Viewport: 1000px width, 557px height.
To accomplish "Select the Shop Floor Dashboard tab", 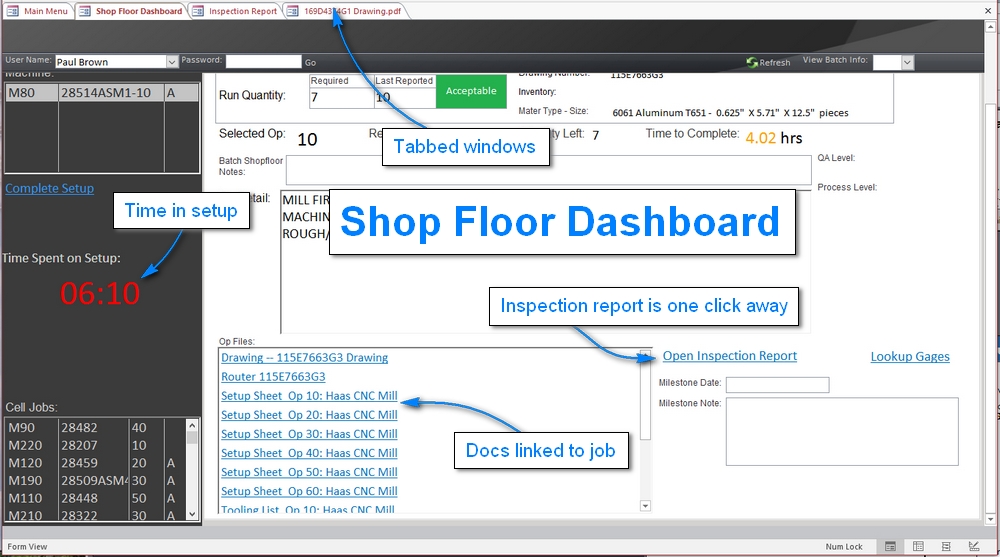I will 131,11.
